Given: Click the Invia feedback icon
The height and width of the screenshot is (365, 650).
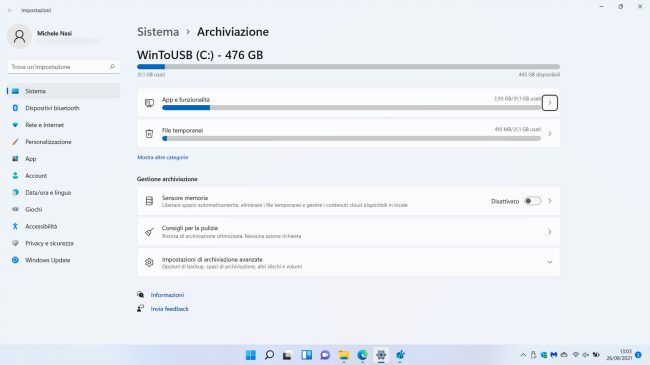Looking at the screenshot, I should click(141, 309).
